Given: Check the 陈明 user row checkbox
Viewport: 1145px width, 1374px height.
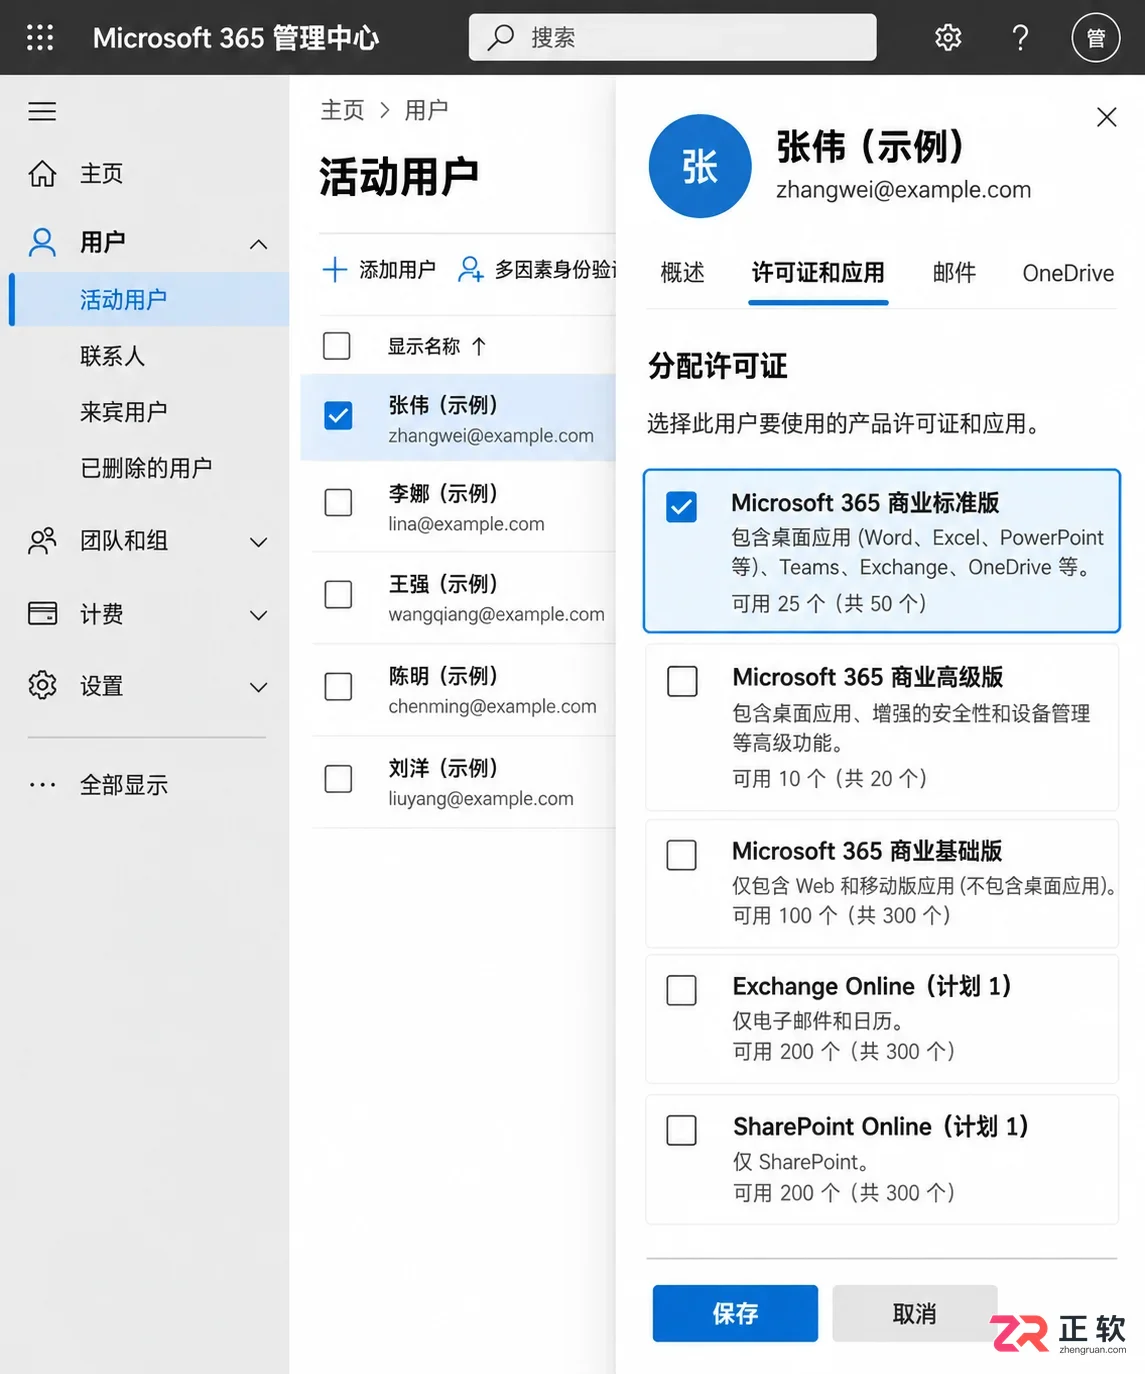Looking at the screenshot, I should (338, 686).
